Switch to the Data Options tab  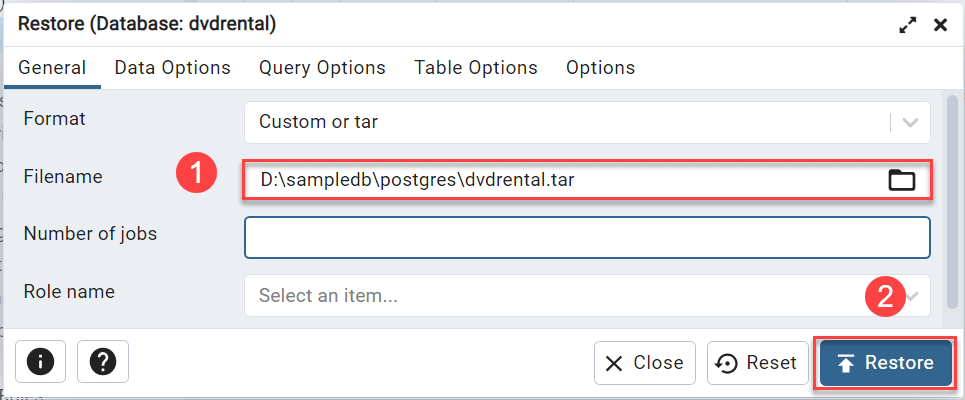tap(172, 68)
